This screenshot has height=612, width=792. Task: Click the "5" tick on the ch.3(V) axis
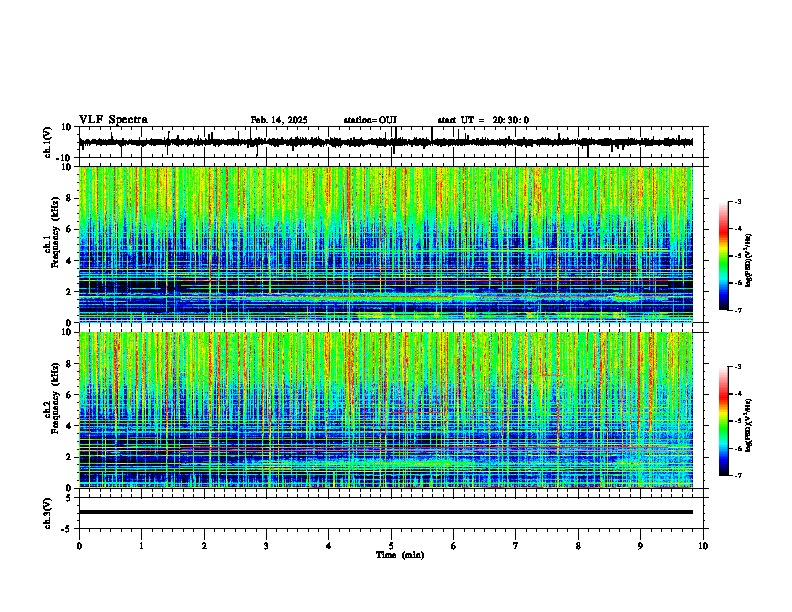69,497
